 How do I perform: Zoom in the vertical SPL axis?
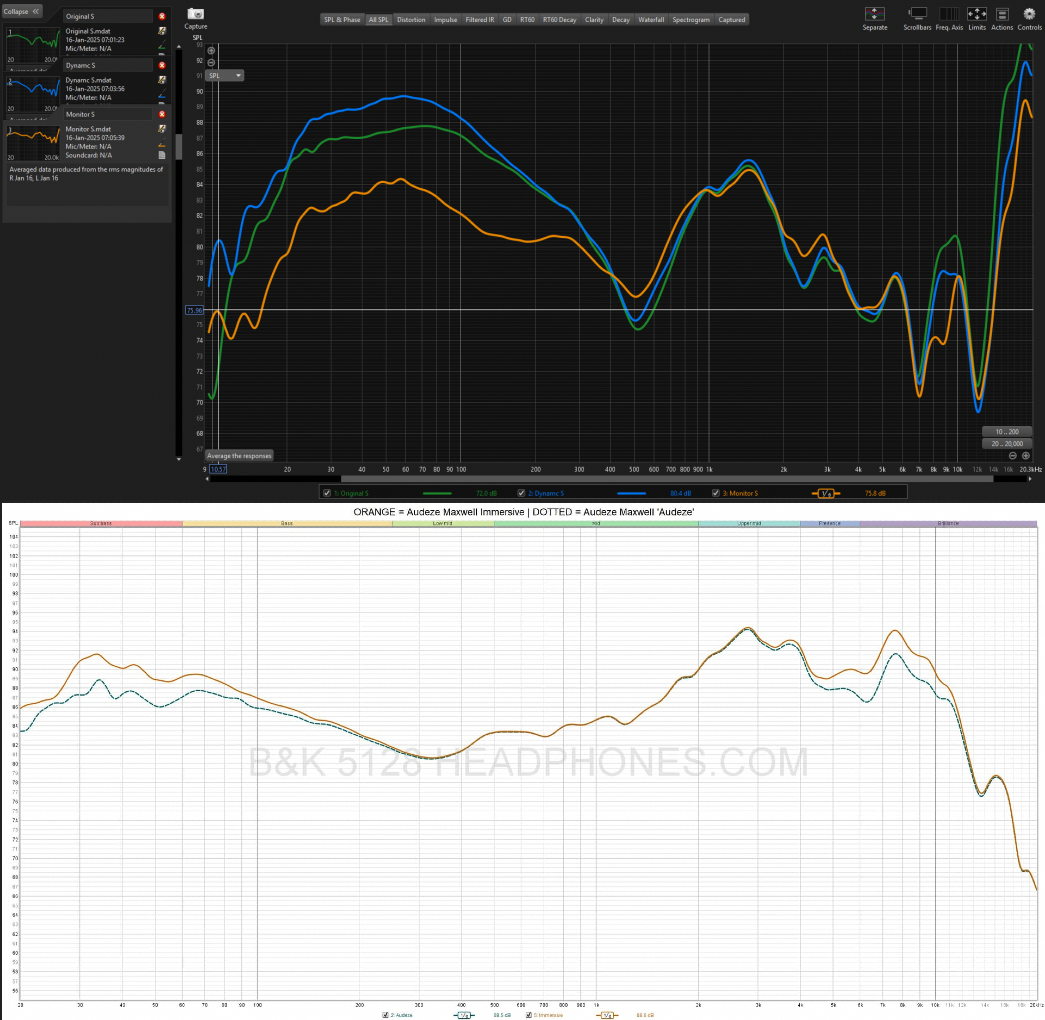point(211,51)
